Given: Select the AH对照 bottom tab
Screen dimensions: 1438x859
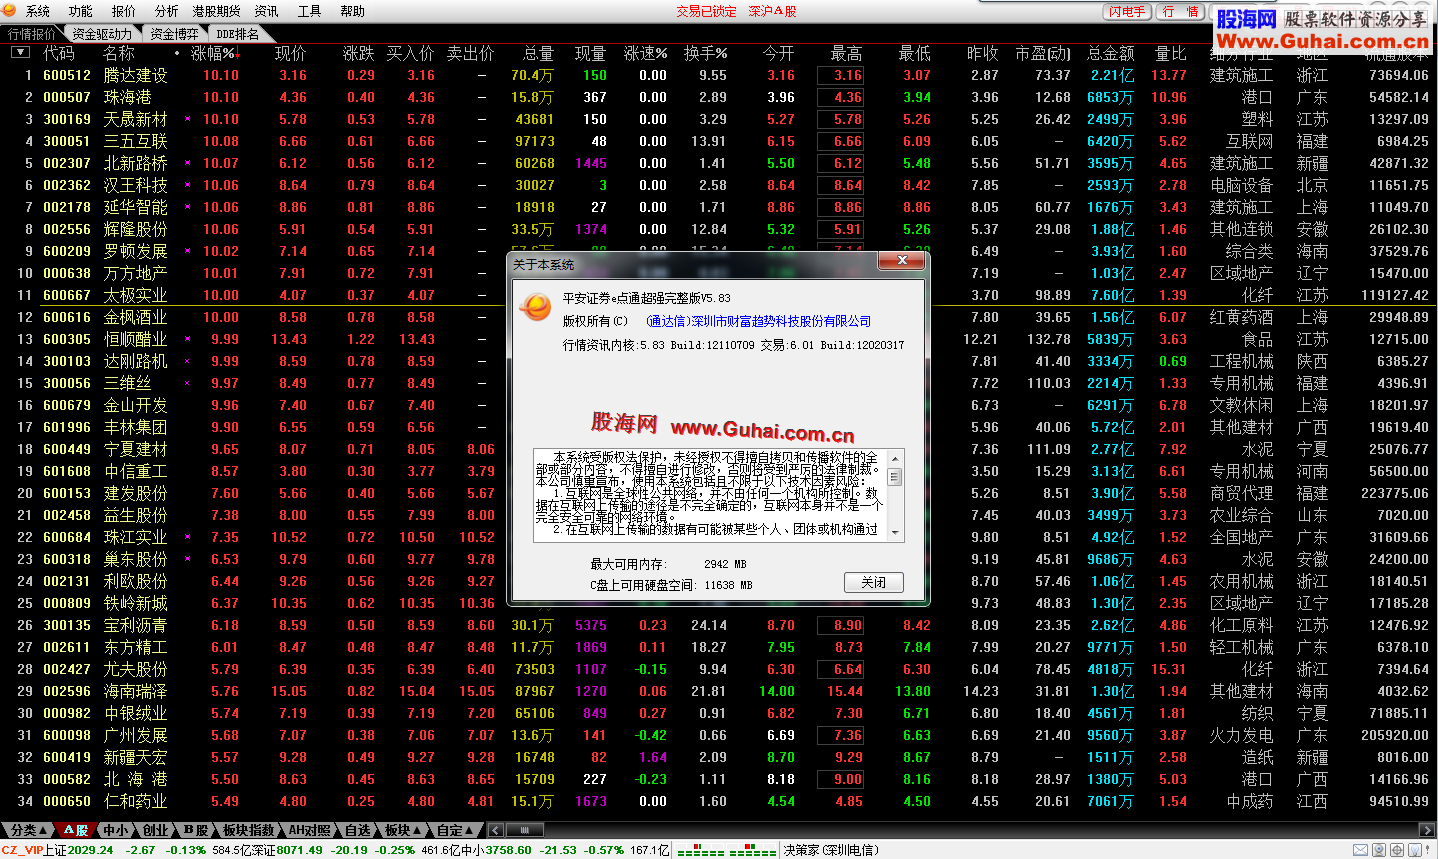Looking at the screenshot, I should [x=310, y=830].
